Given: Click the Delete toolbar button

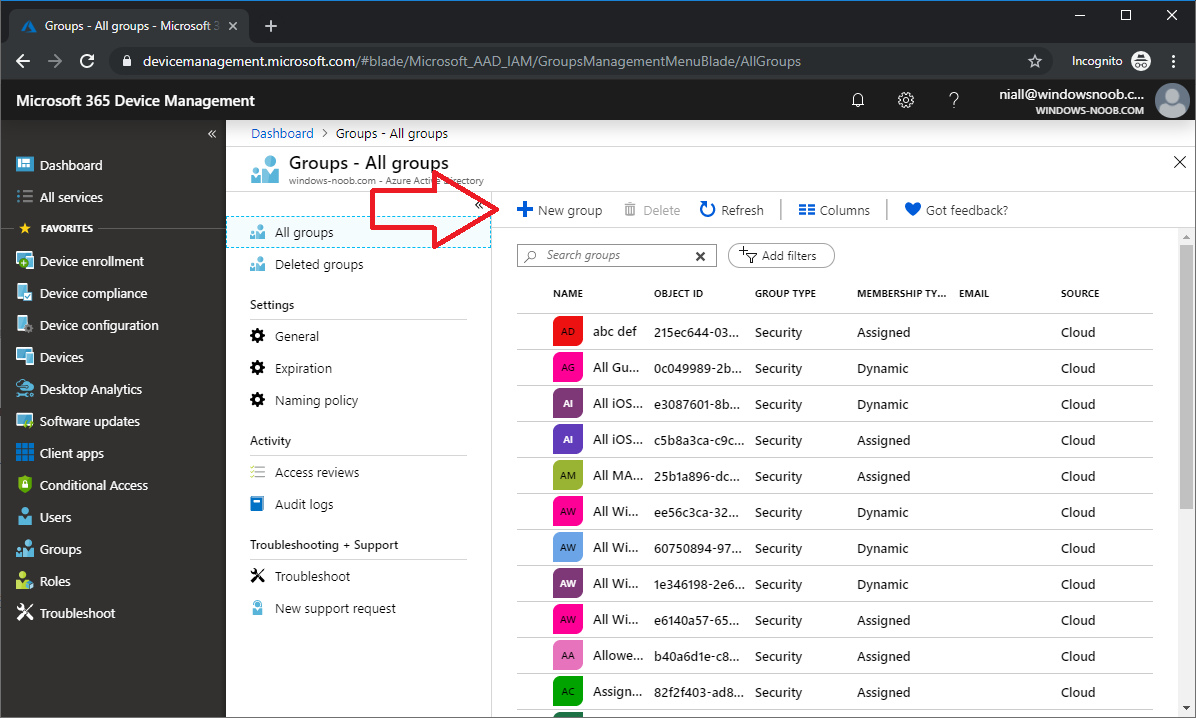Looking at the screenshot, I should (651, 210).
